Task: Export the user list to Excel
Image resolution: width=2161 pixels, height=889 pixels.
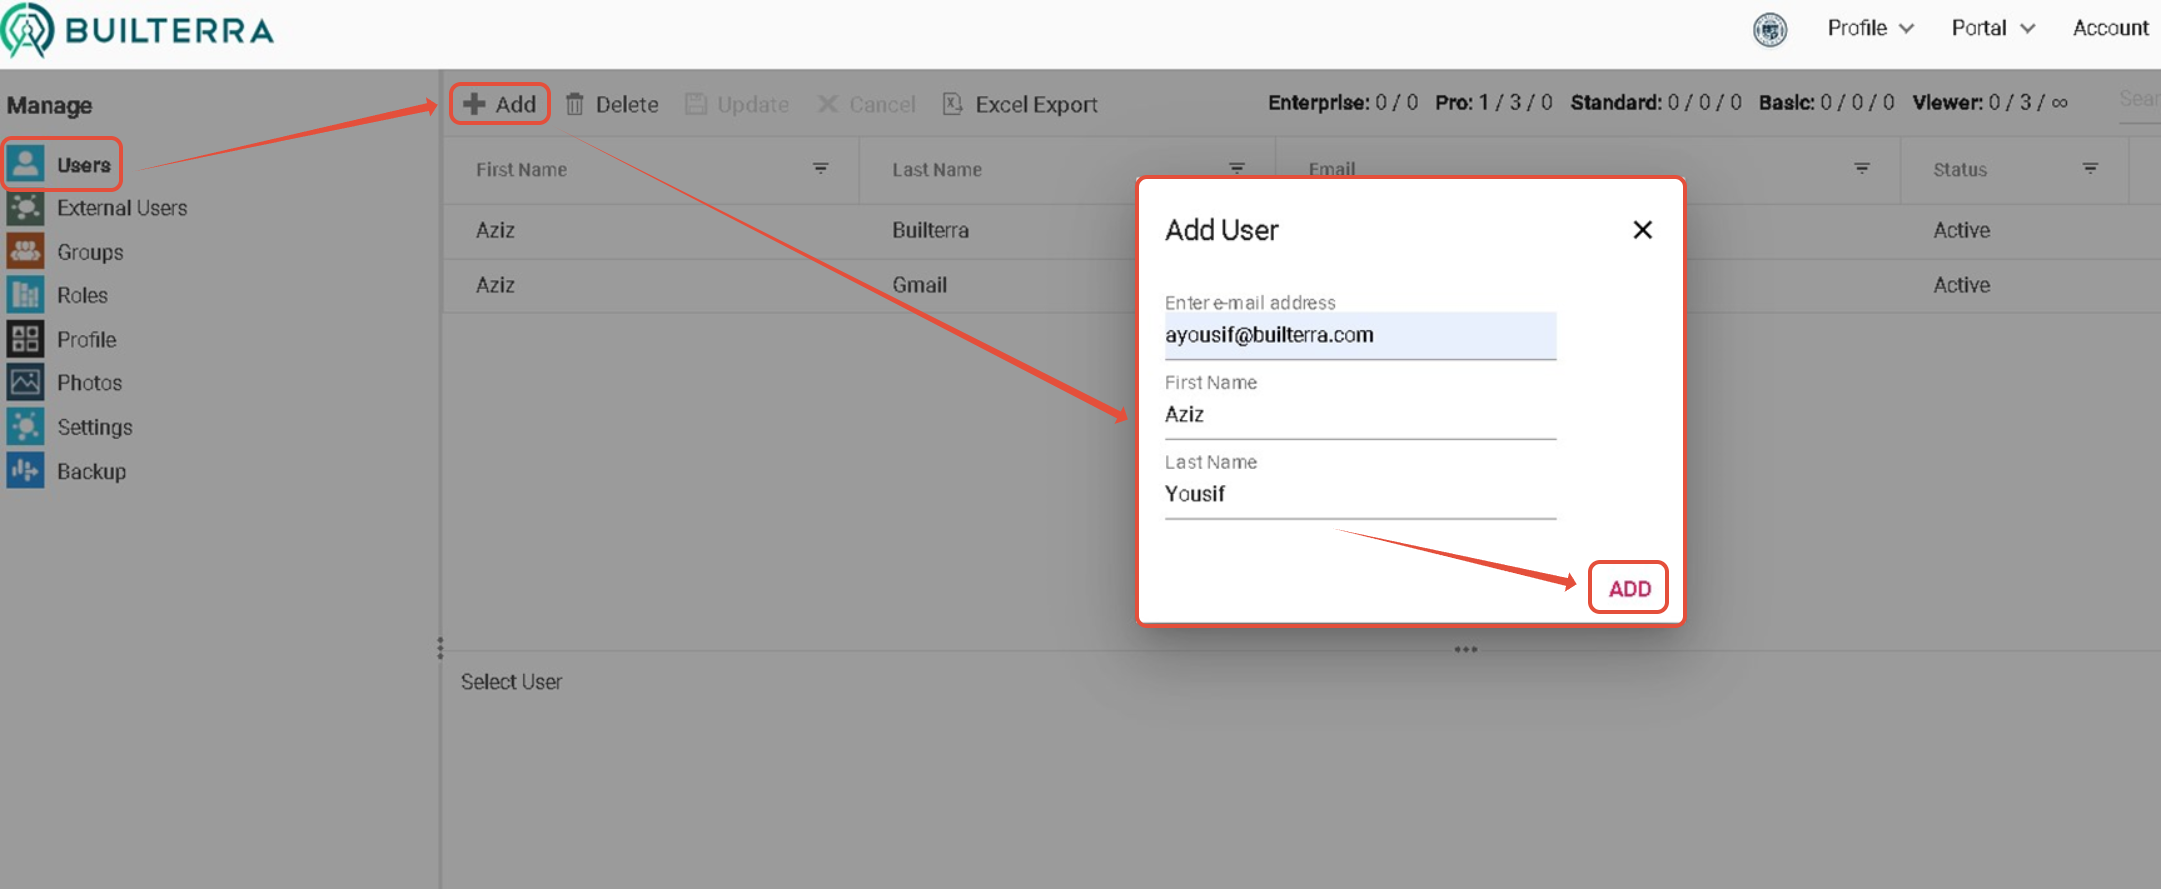Action: pos(1020,104)
